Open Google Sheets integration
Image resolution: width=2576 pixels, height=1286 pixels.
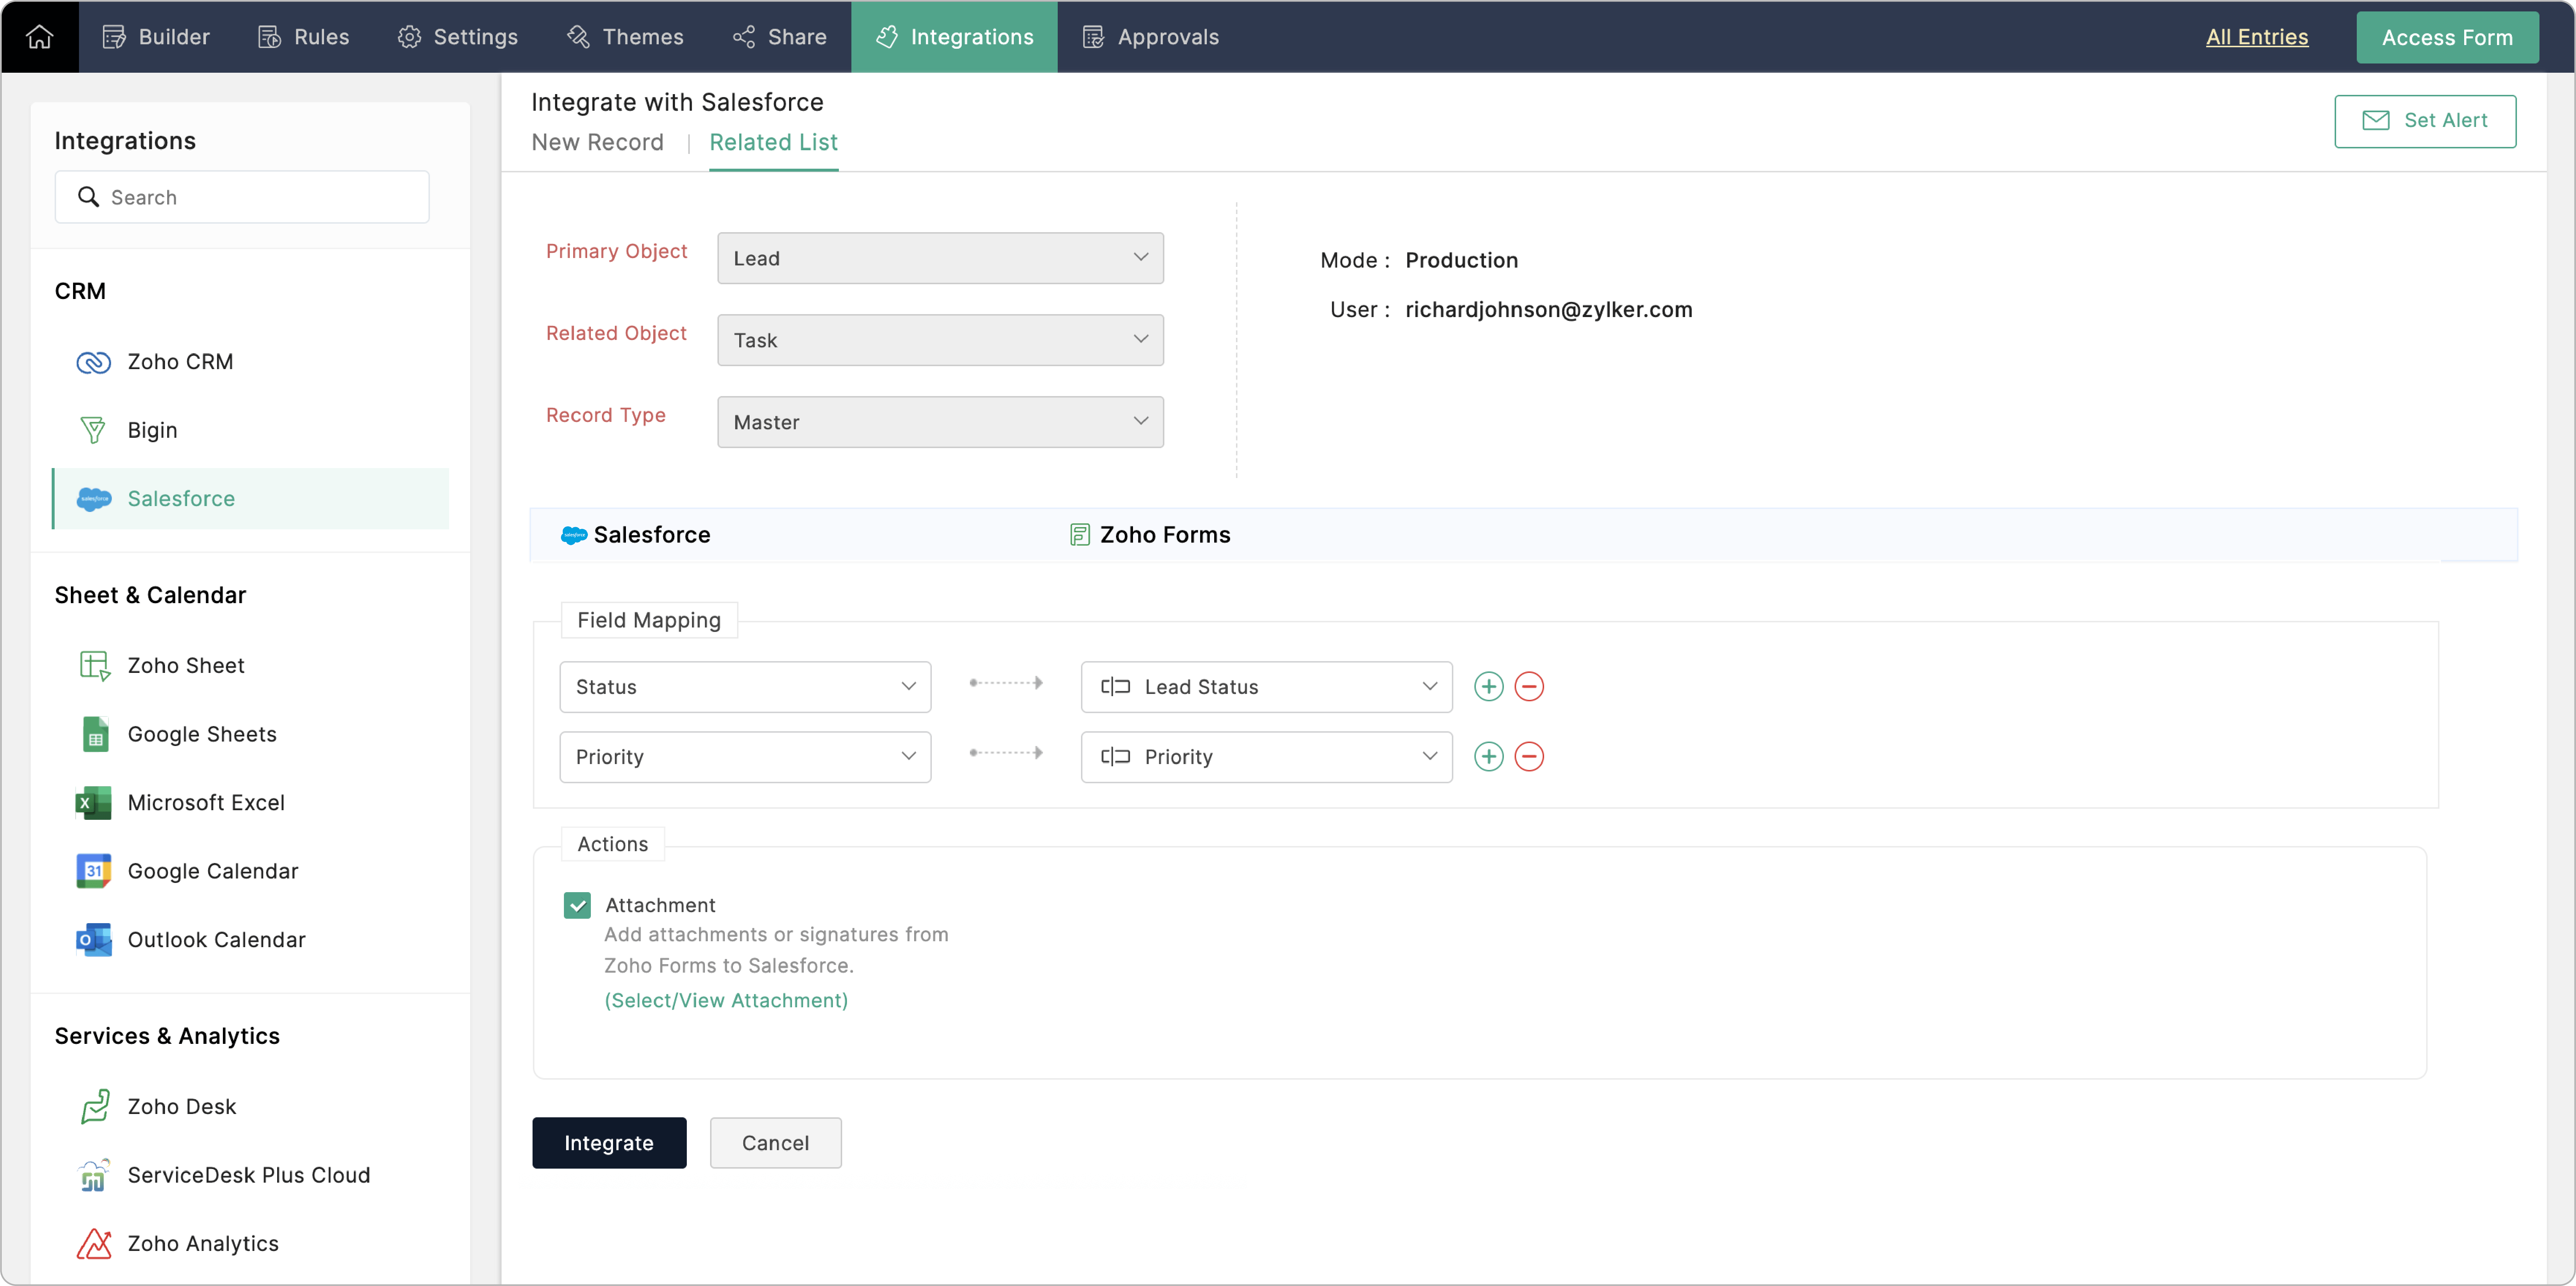(x=201, y=734)
